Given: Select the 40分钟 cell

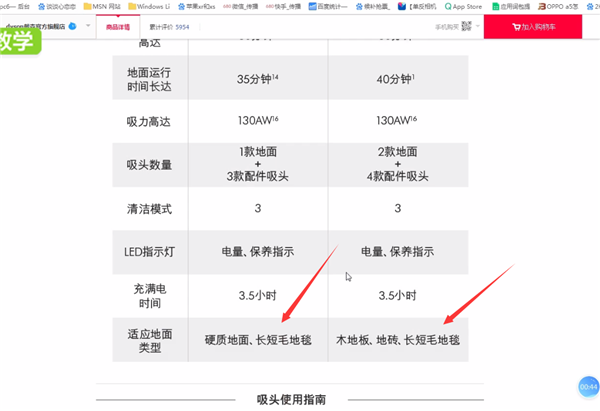Looking at the screenshot, I should tap(396, 79).
